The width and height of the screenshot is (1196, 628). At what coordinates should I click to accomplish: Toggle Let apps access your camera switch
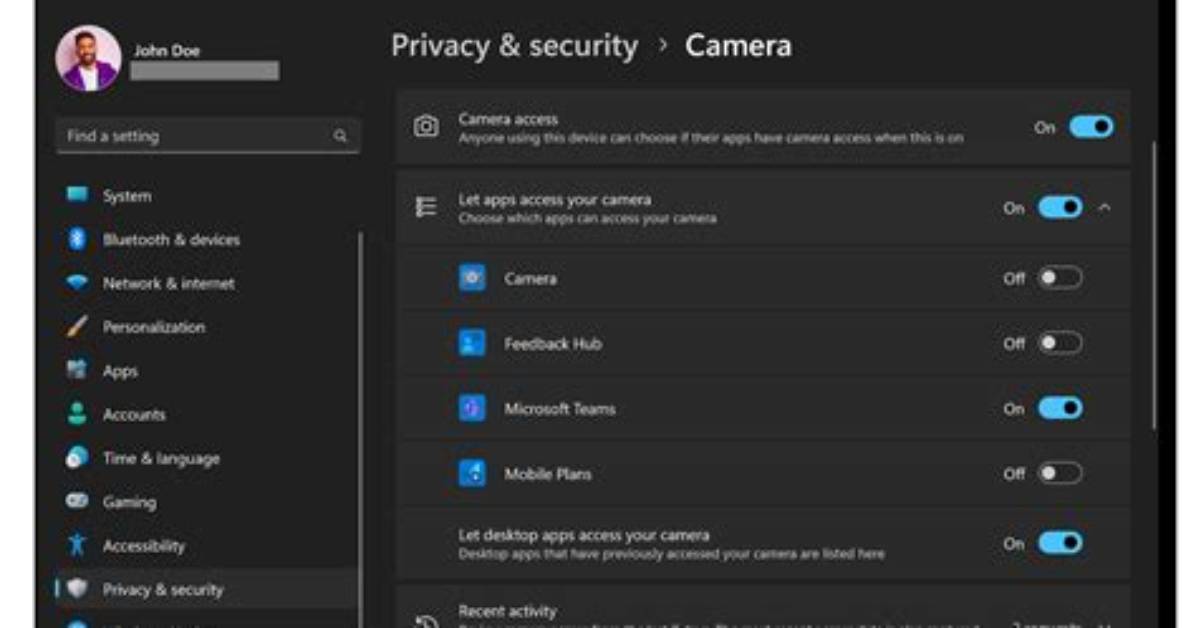pyautogui.click(x=1060, y=207)
